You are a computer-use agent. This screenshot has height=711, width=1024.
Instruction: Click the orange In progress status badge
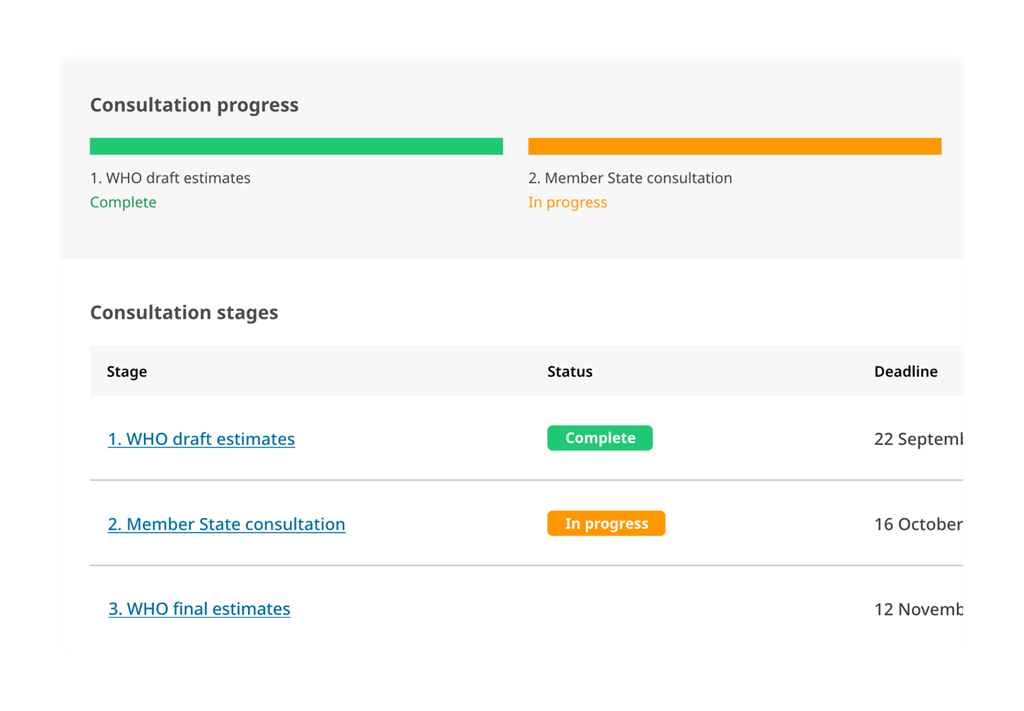(x=606, y=522)
